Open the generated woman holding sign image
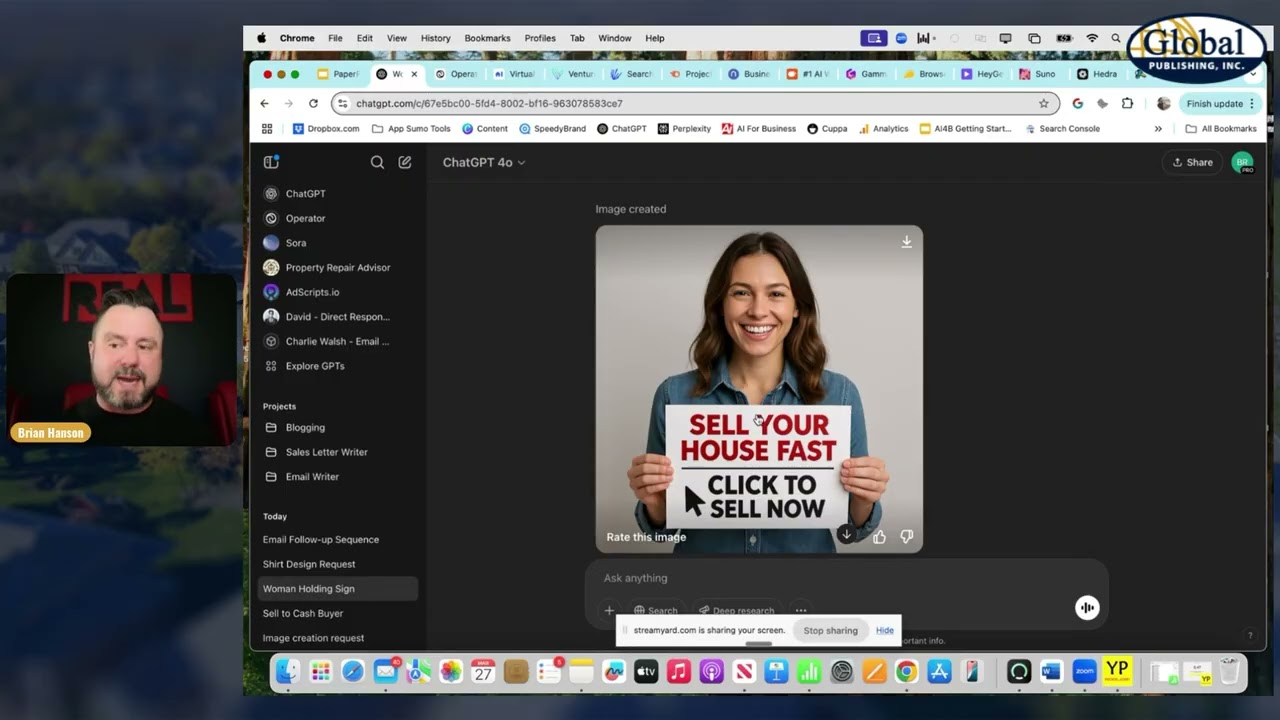Viewport: 1280px width, 720px height. pos(759,389)
